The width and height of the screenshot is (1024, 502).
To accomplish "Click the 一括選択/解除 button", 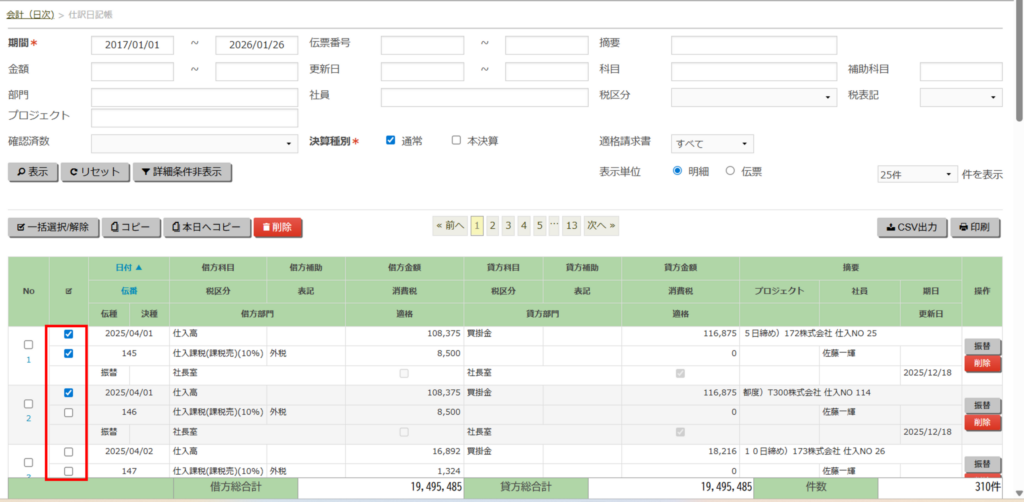I will (53, 227).
